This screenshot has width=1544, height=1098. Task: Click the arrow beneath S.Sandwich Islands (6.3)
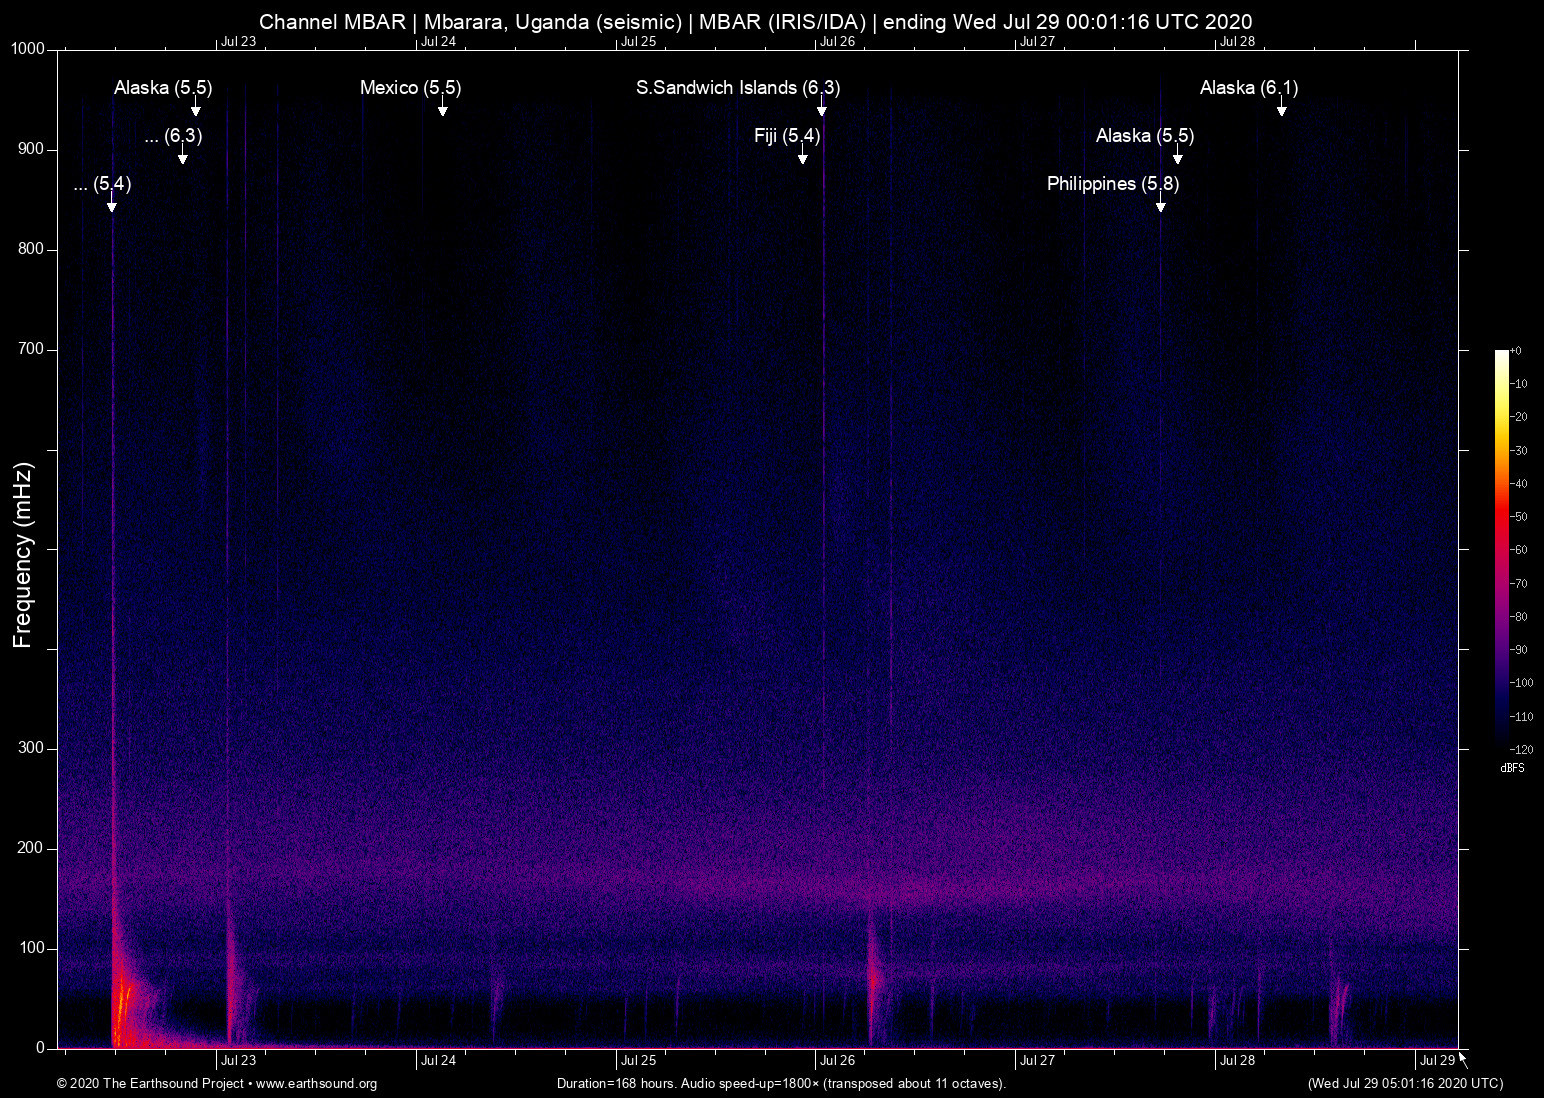tap(821, 110)
